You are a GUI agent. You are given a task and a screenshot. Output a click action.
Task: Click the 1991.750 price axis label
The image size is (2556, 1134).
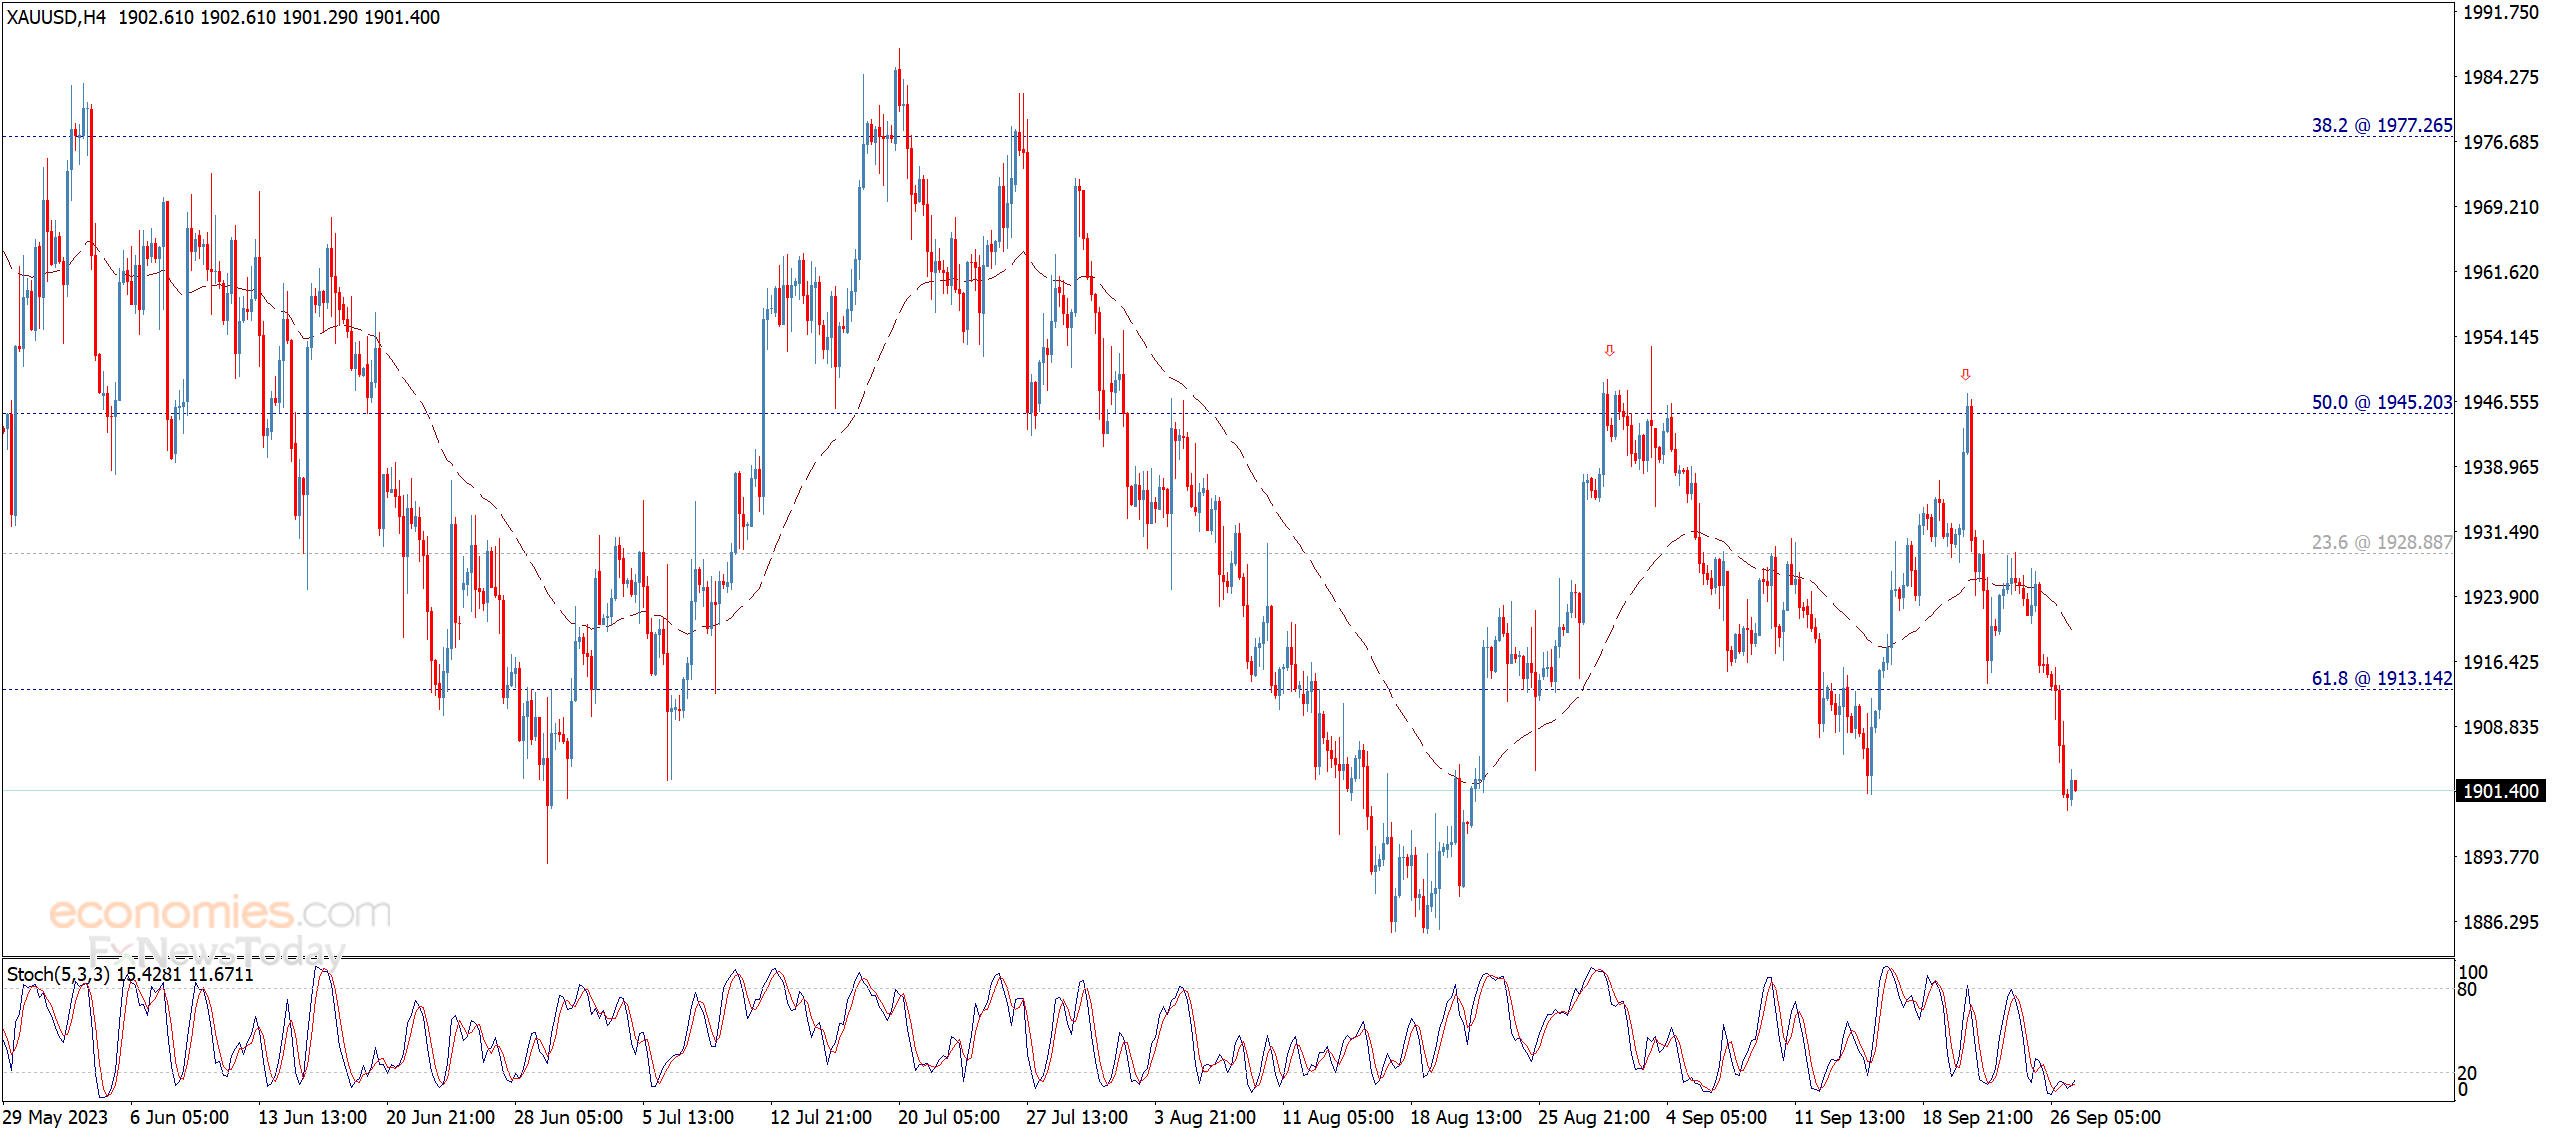(2500, 13)
